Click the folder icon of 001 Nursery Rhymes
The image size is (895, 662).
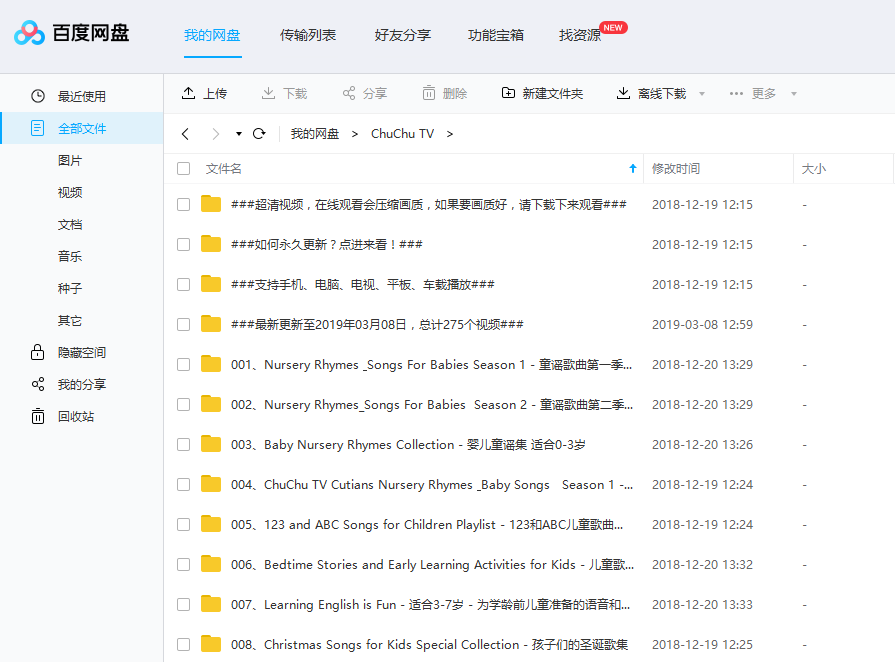tap(211, 364)
